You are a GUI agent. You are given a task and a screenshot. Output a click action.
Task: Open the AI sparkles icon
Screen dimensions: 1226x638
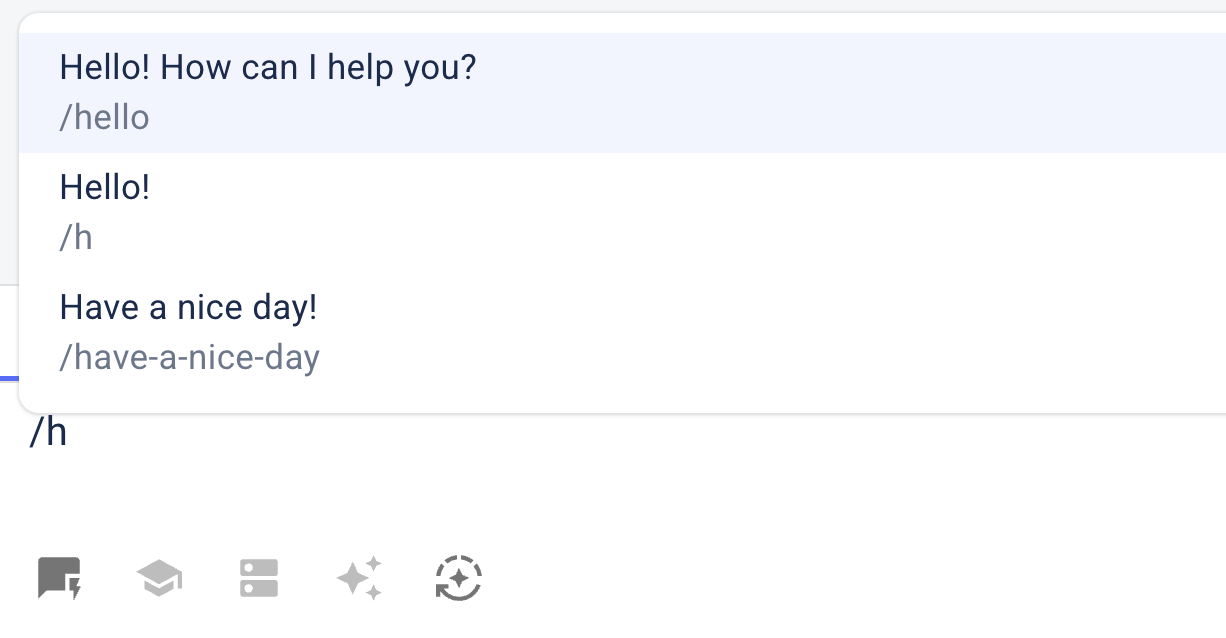click(x=359, y=578)
